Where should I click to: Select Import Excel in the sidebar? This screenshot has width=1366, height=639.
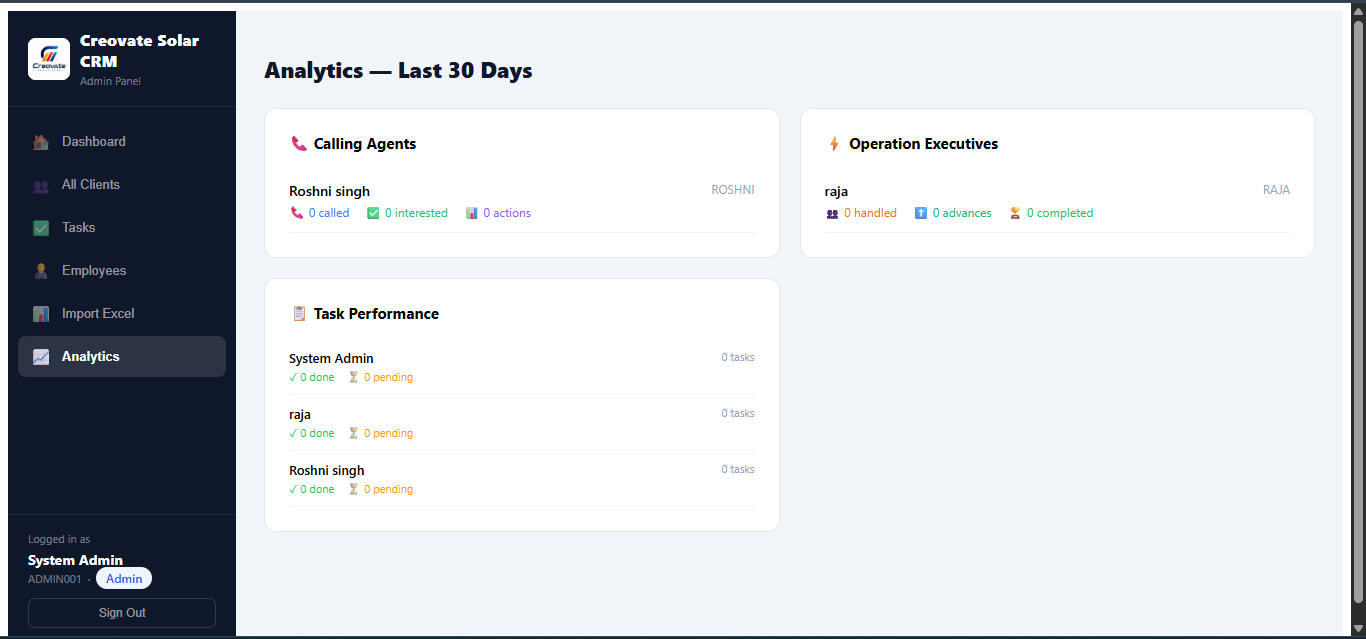[122, 314]
